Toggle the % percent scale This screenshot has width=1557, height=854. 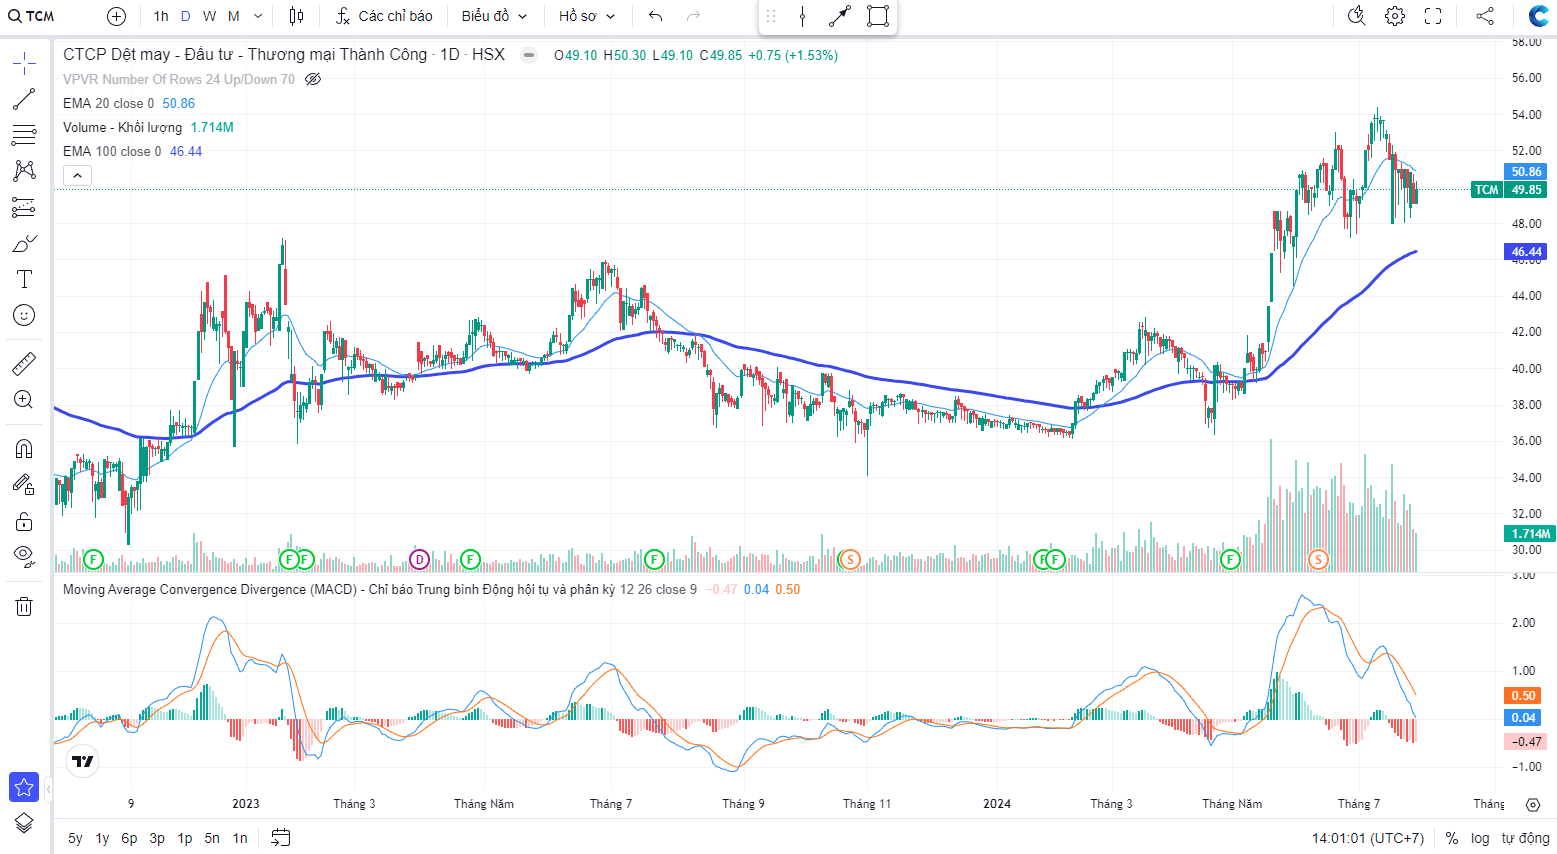coord(1452,838)
